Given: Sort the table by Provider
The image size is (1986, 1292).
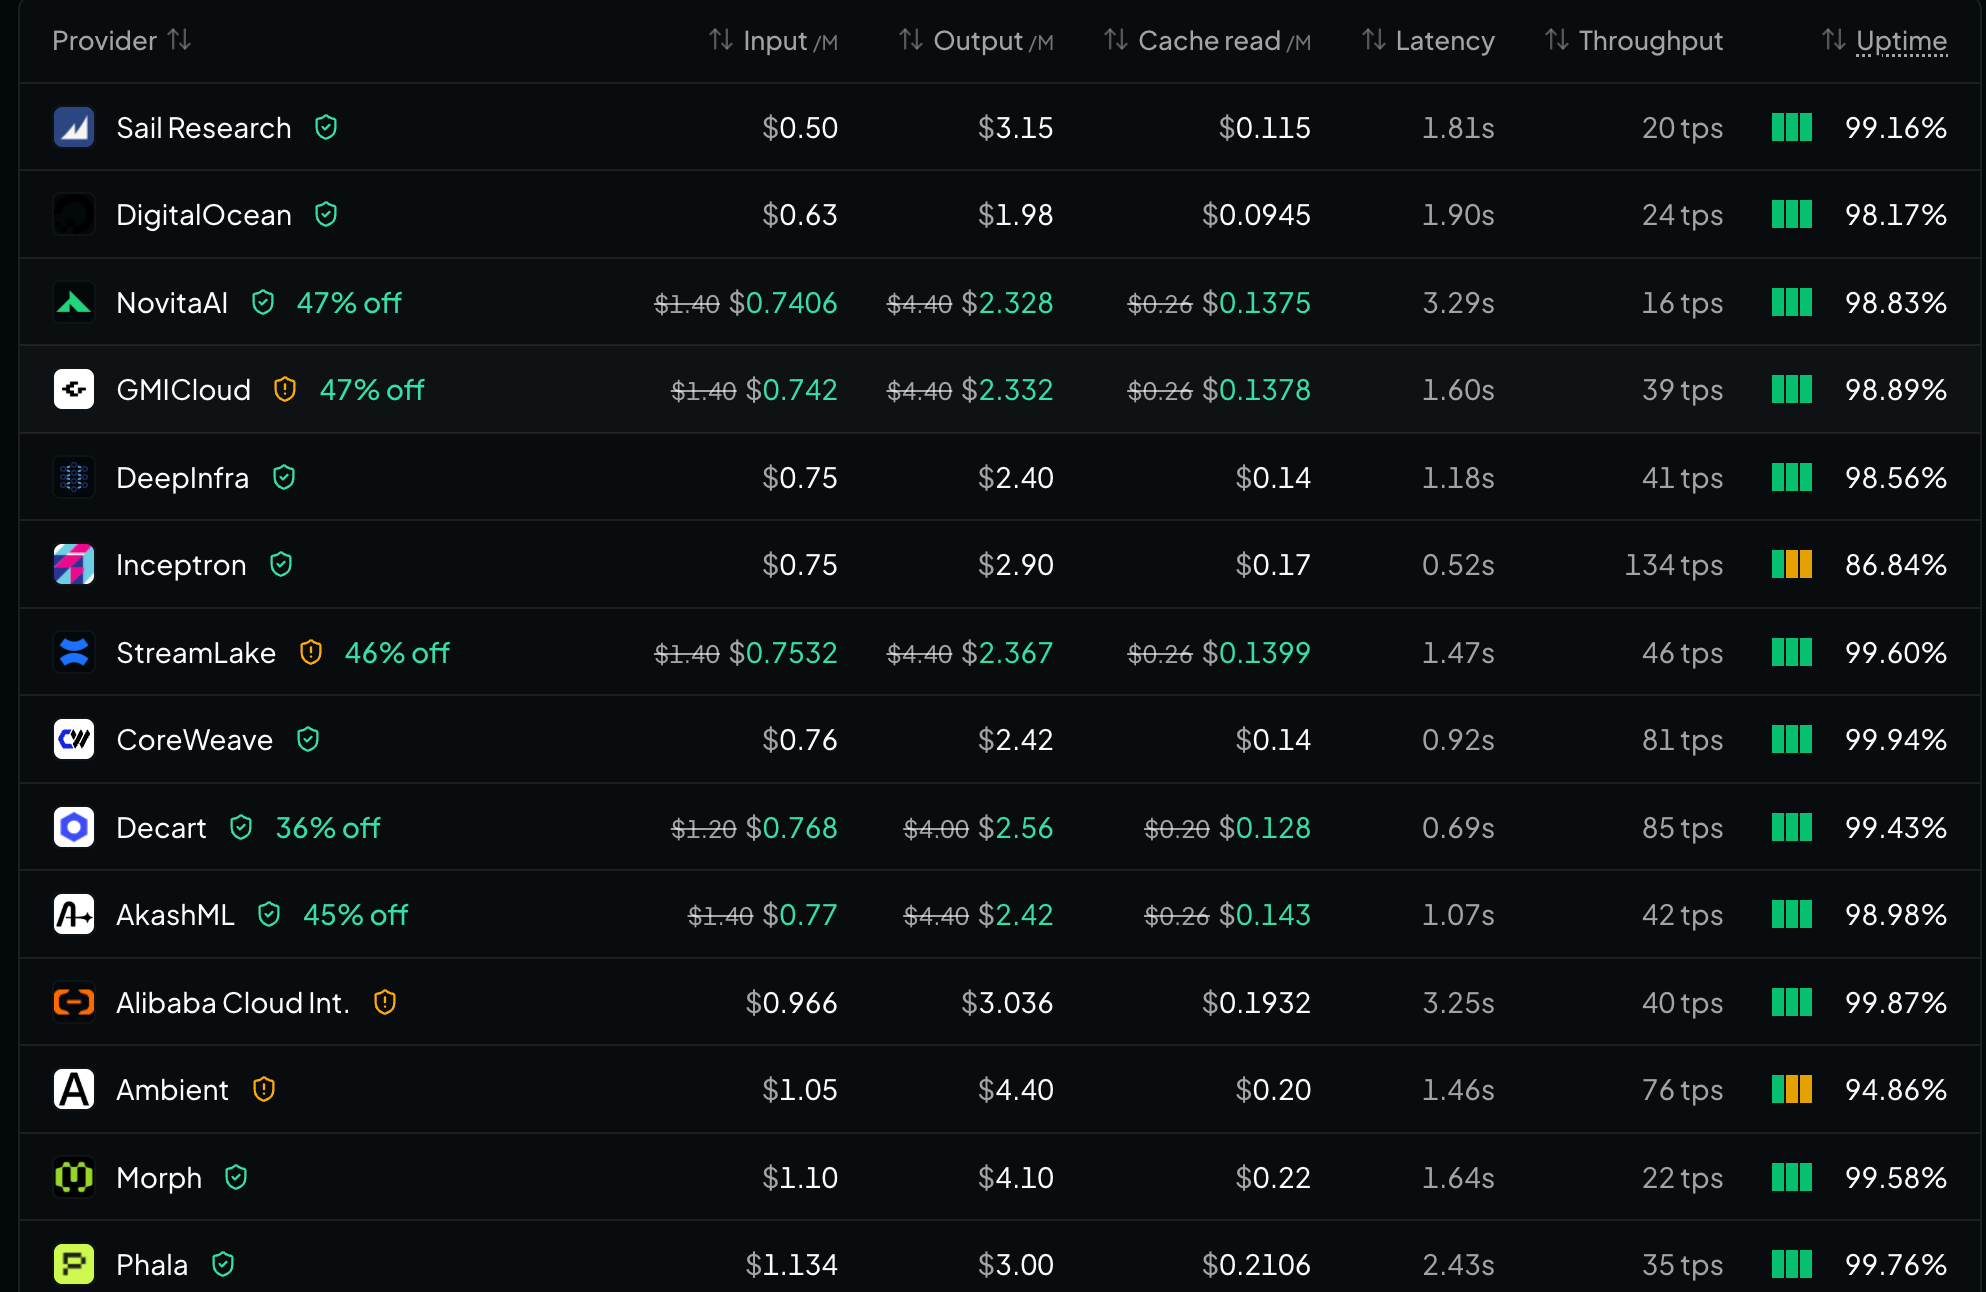Looking at the screenshot, I should coord(121,41).
